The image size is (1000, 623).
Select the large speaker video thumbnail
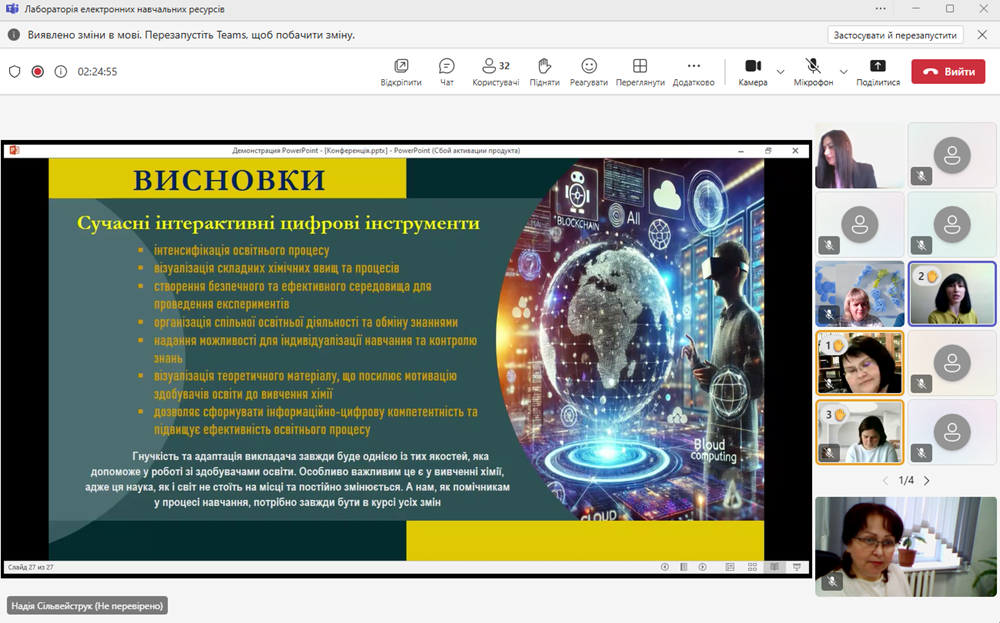point(905,547)
